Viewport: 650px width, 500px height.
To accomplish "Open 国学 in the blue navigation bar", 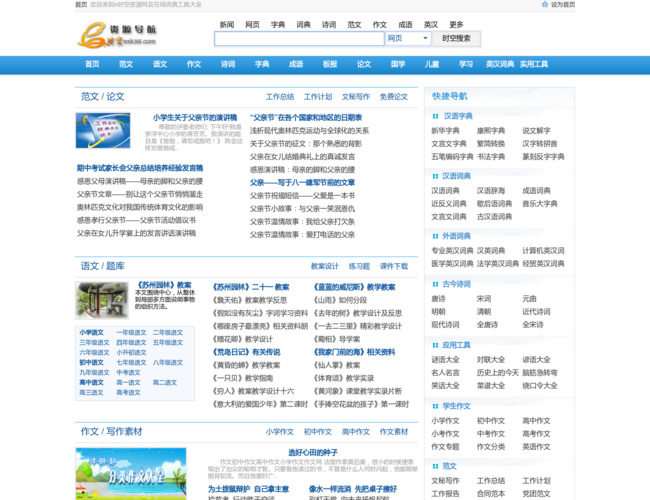I will tap(398, 64).
